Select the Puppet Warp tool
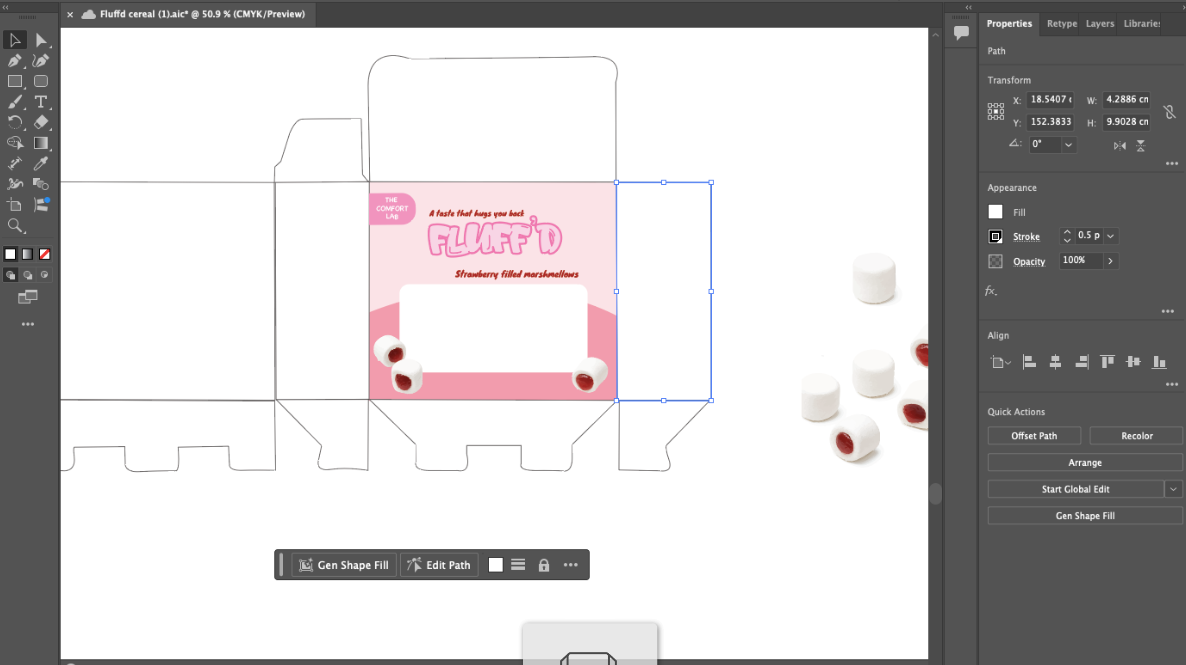The image size is (1186, 665). pos(14,184)
